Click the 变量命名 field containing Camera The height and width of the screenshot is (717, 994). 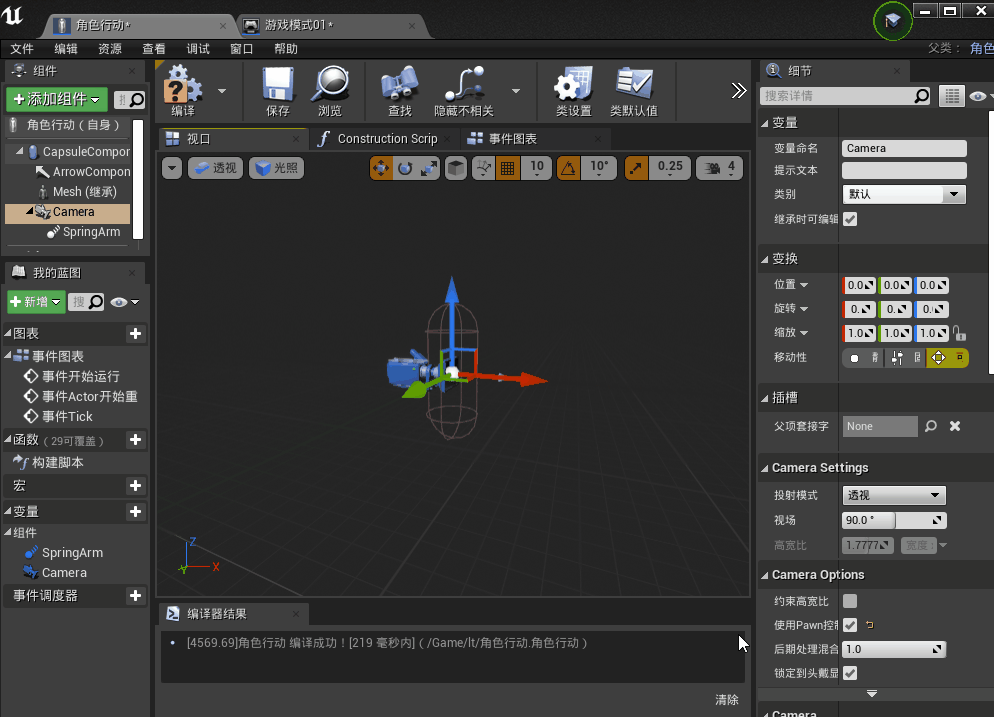[x=904, y=148]
